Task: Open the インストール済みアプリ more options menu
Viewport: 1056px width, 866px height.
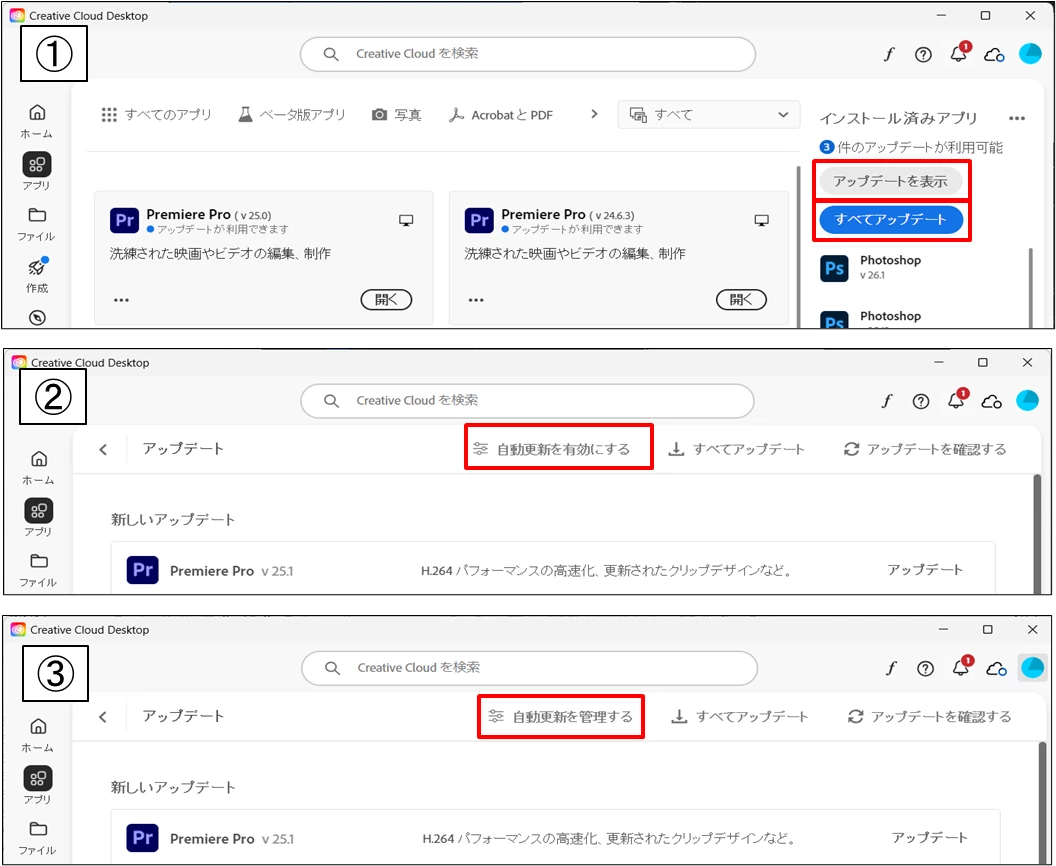Action: pos(1017,119)
